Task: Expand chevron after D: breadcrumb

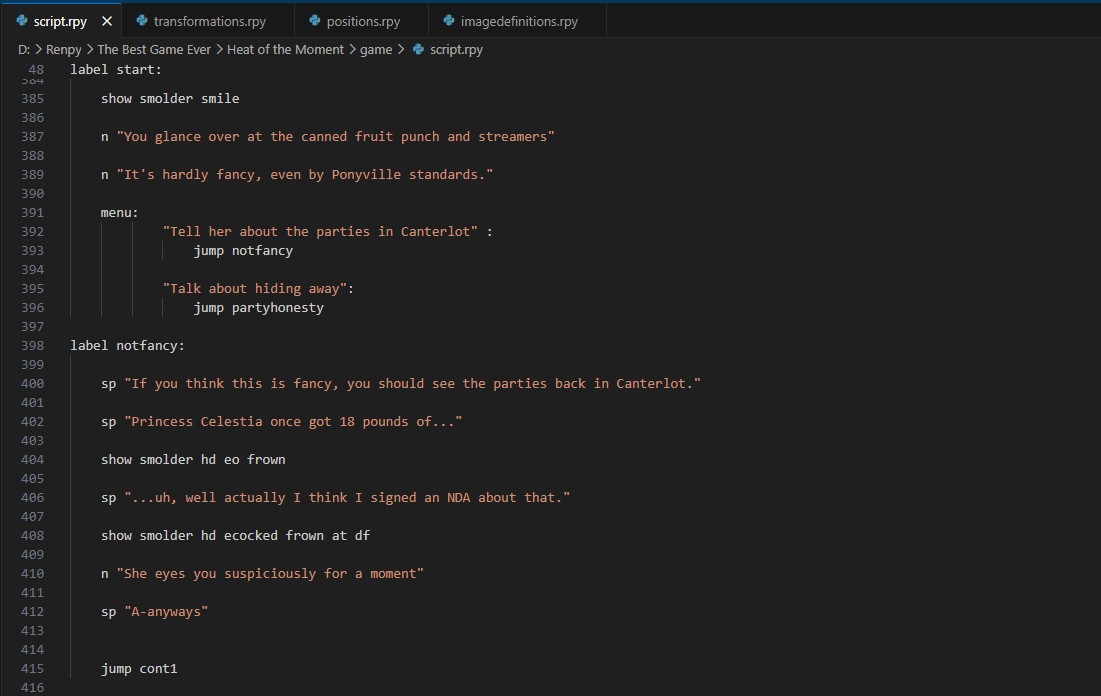Action: coord(39,49)
